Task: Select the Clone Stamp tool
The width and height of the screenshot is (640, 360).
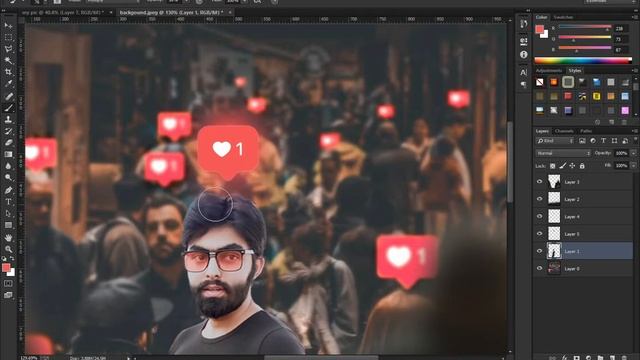Action: point(8,120)
